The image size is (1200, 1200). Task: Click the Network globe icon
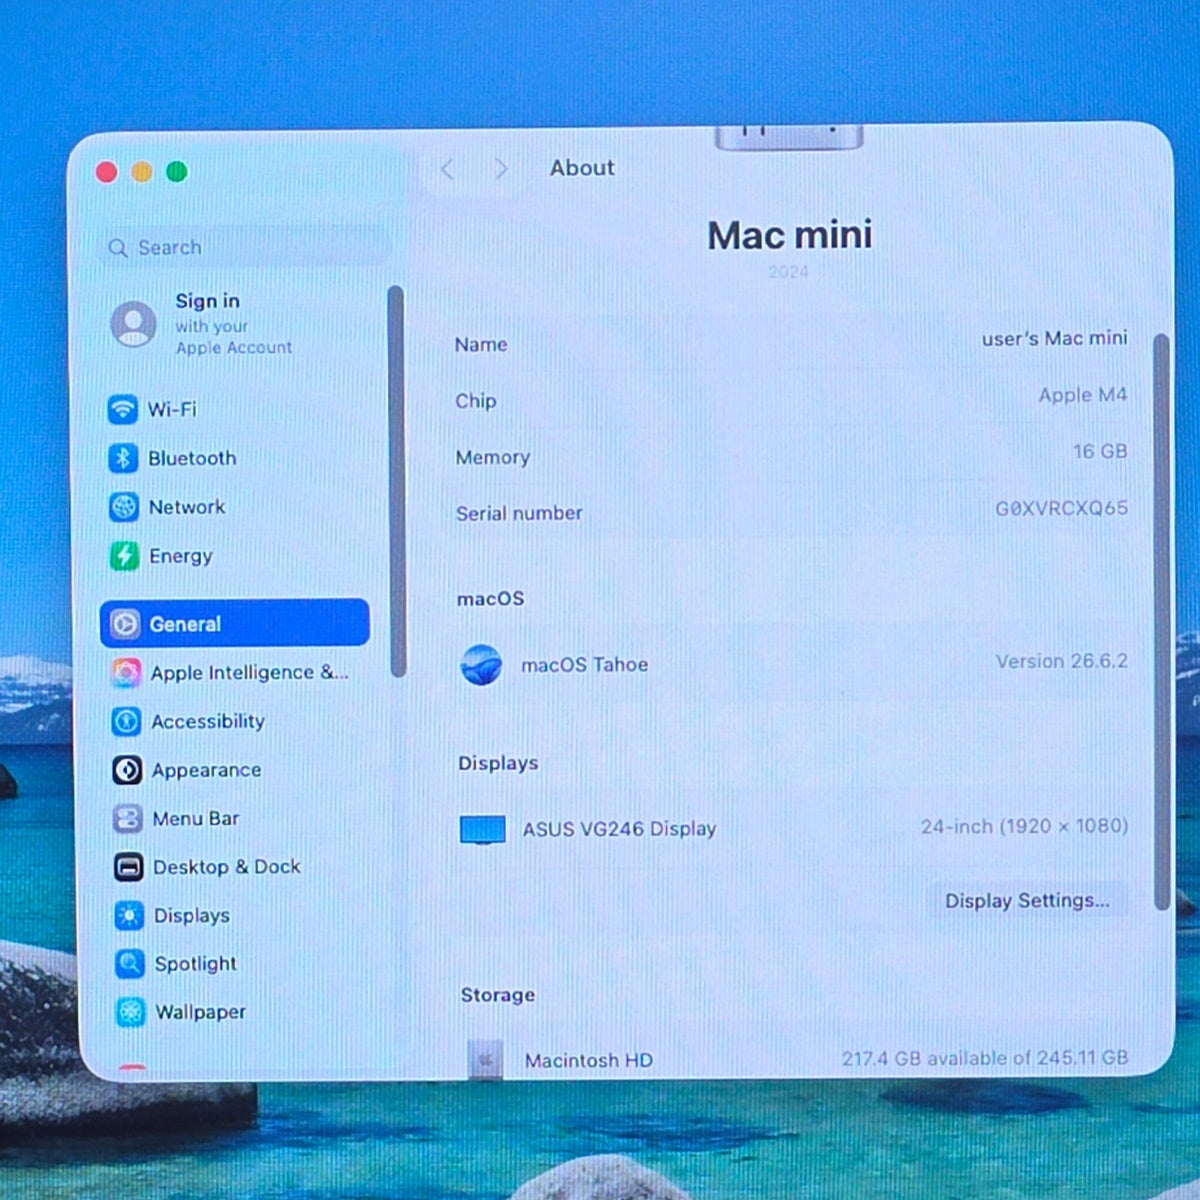124,507
